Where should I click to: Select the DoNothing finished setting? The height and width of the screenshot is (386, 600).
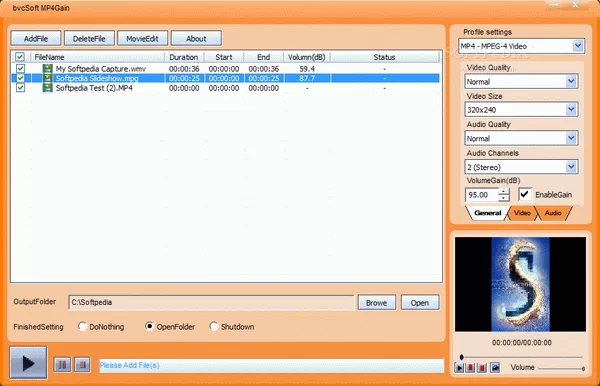[x=82, y=326]
